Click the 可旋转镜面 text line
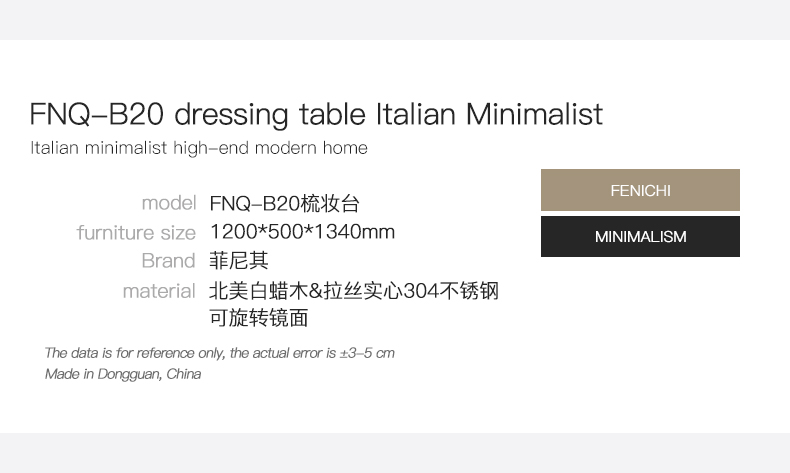 tap(258, 318)
